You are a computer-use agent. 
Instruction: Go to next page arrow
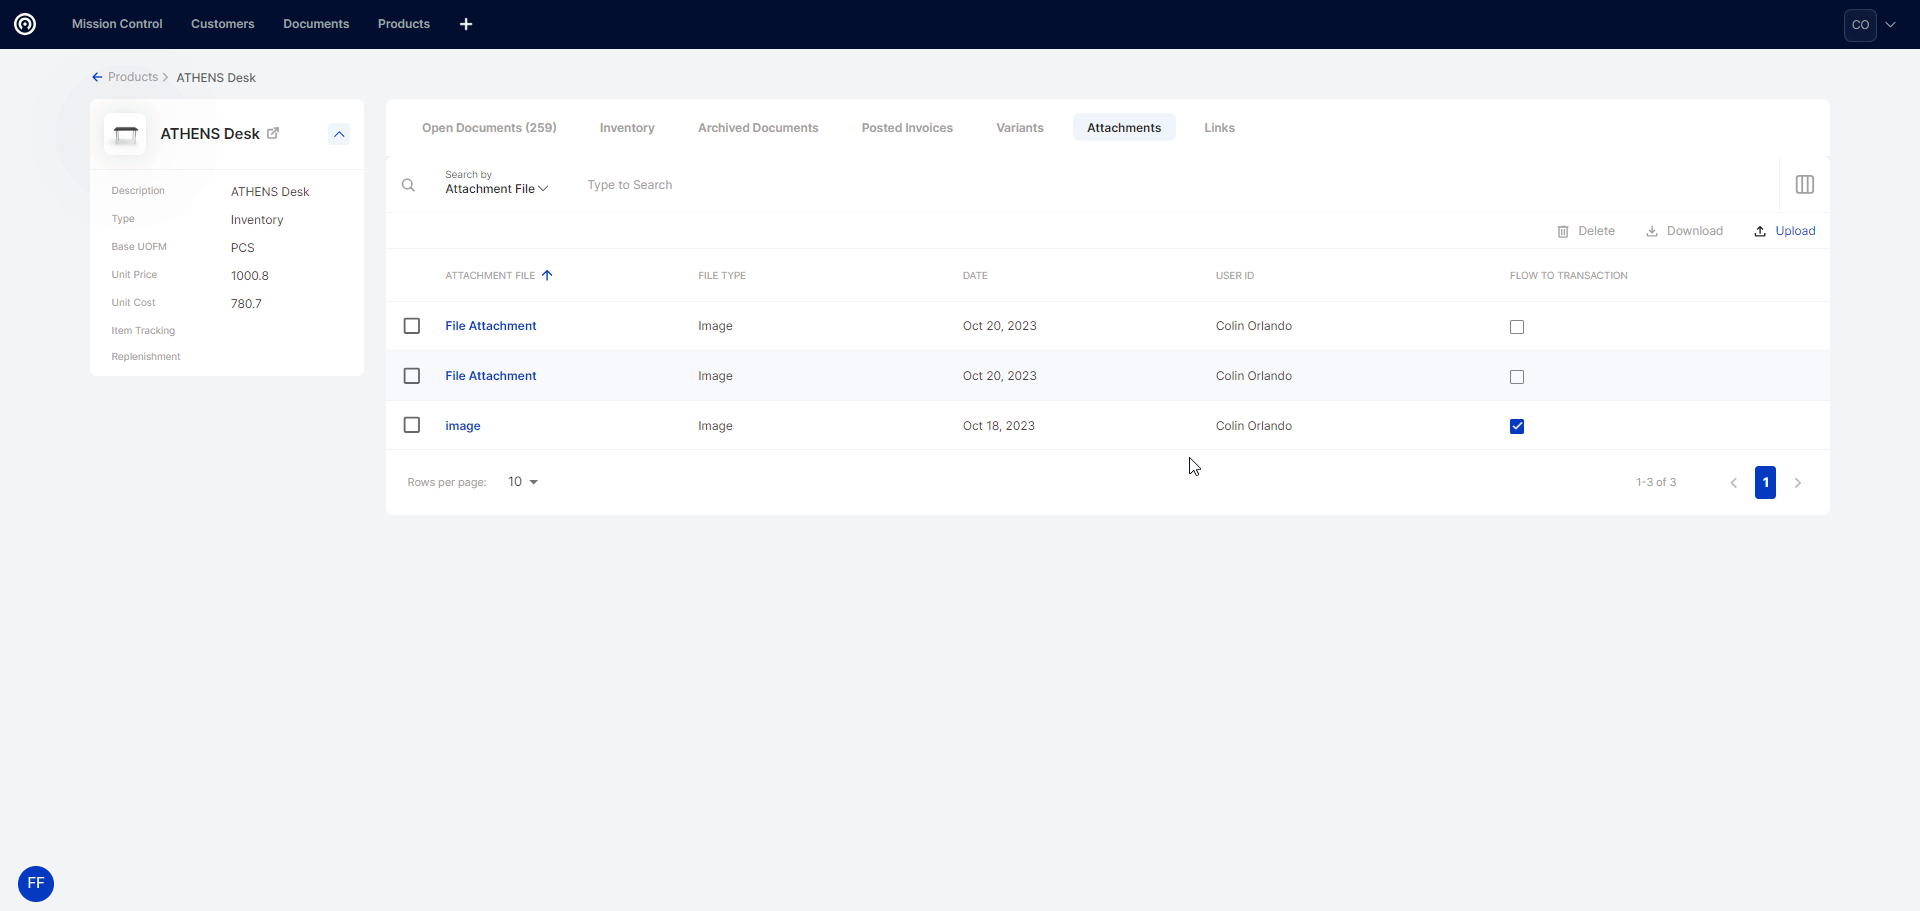[1797, 483]
